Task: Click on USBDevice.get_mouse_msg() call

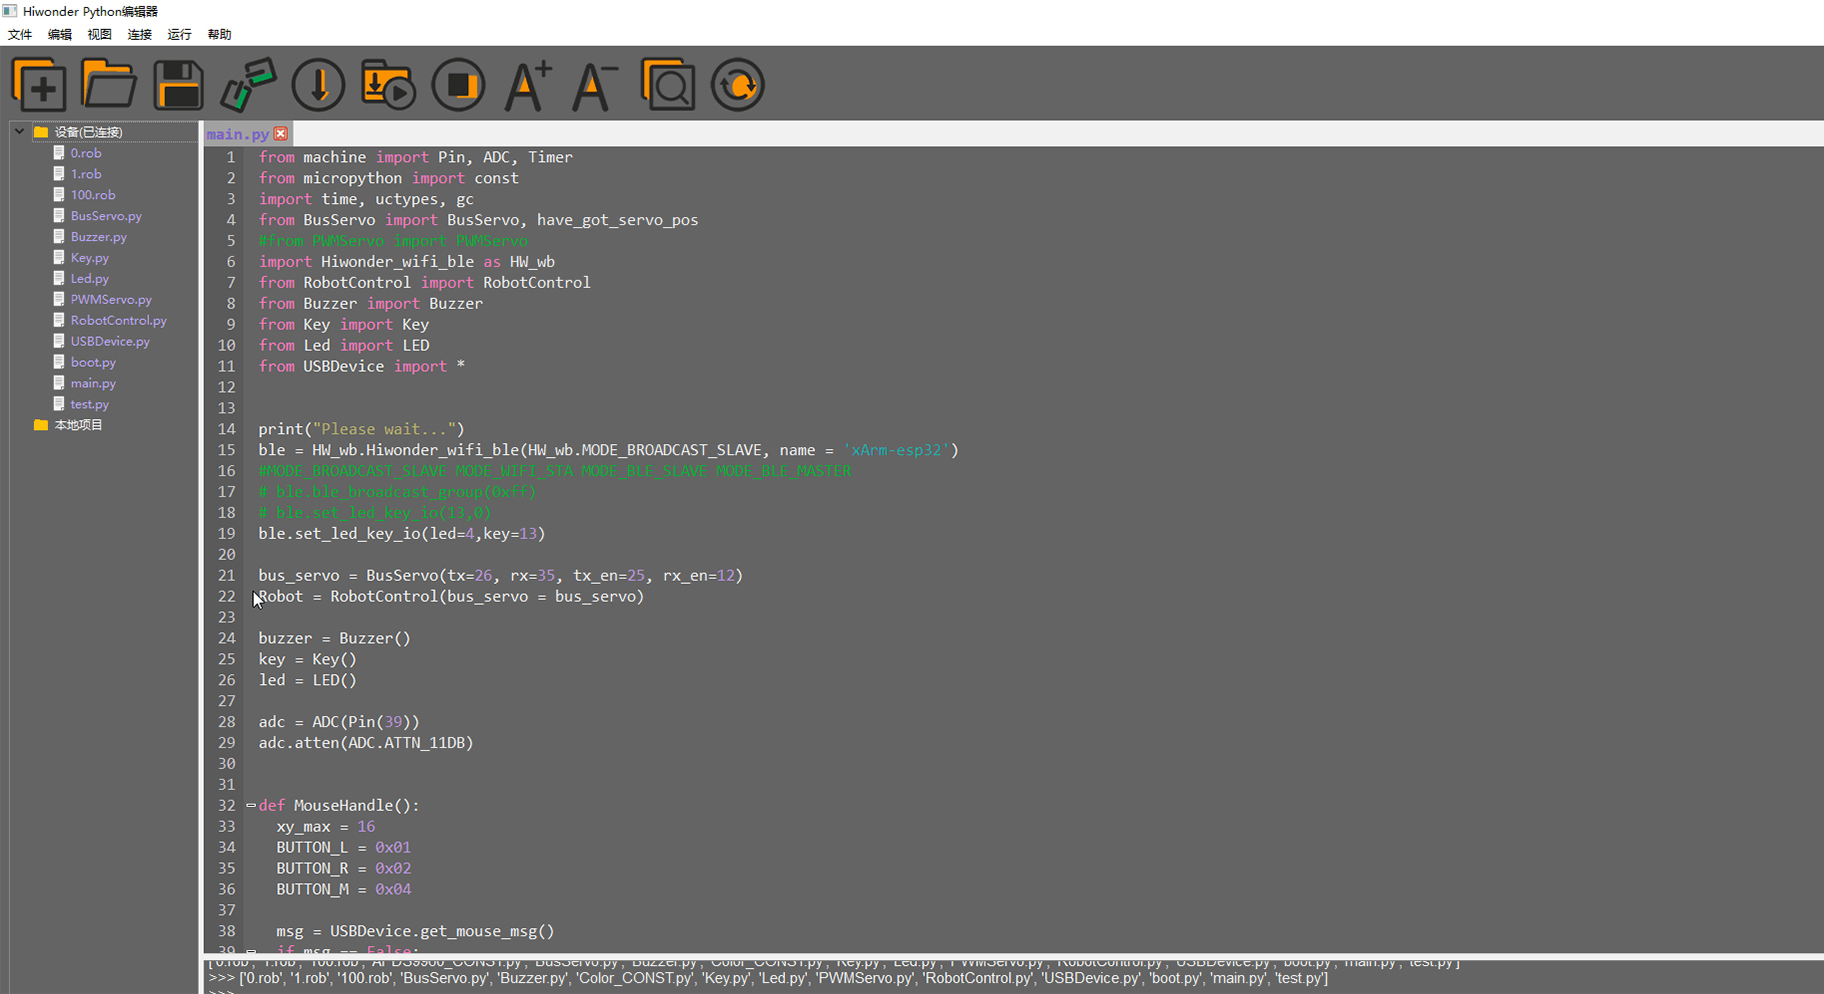Action: [442, 931]
